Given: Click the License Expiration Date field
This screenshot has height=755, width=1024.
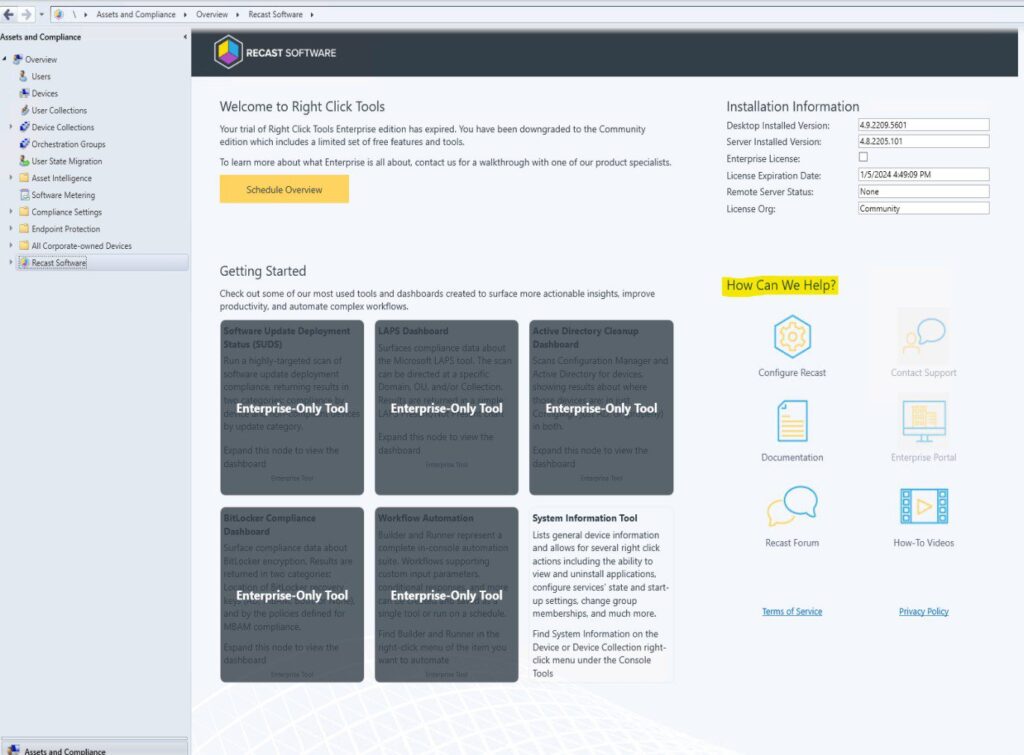Looking at the screenshot, I should pos(922,174).
